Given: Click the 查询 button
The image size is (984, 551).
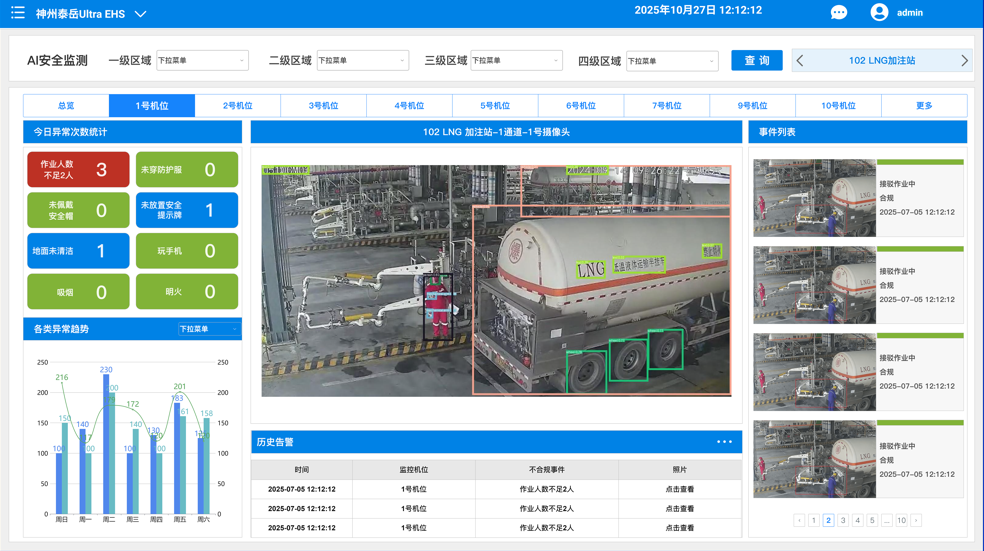Looking at the screenshot, I should pos(756,61).
